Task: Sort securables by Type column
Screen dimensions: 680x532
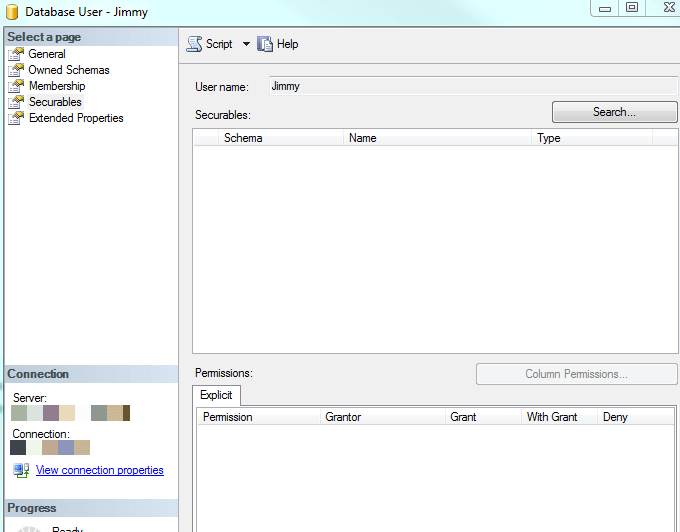Action: [592, 138]
